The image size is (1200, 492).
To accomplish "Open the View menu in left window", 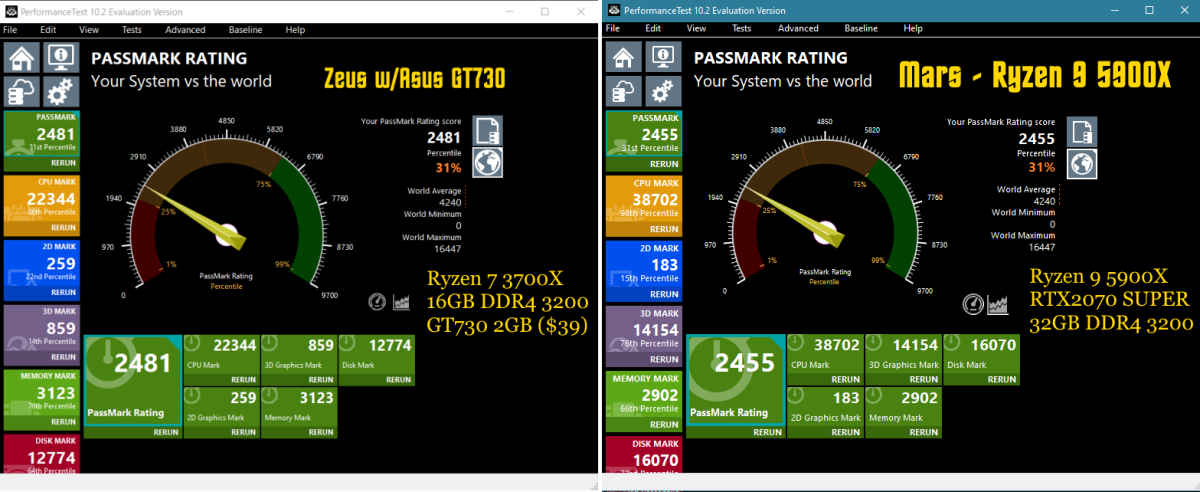I will tap(91, 30).
